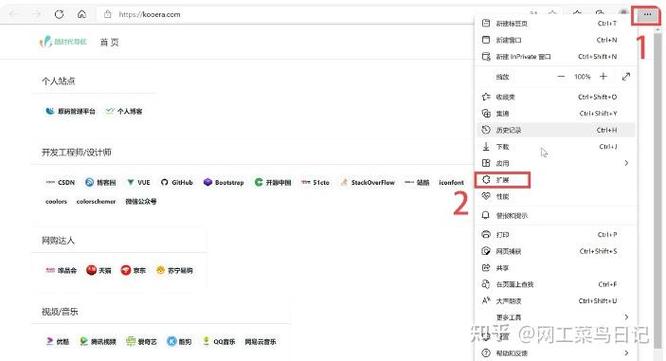
Task: Open the Alerts and tips bell entry
Action: (x=555, y=215)
